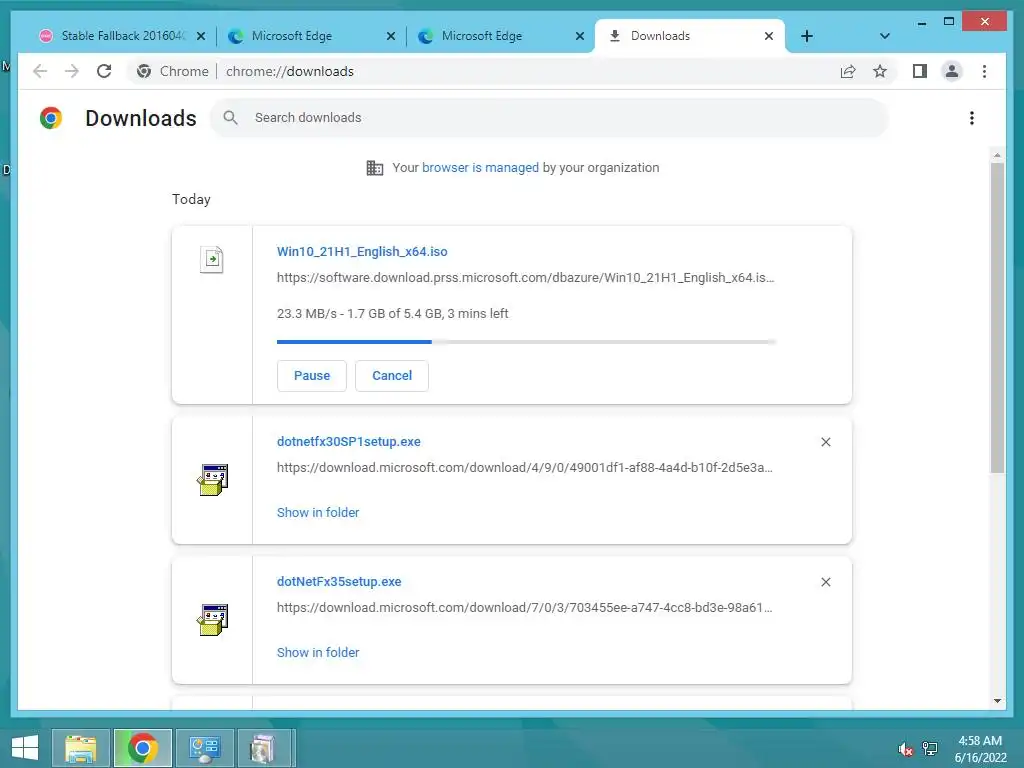Click the search magnifier icon in downloads
This screenshot has width=1024, height=768.
[230, 118]
